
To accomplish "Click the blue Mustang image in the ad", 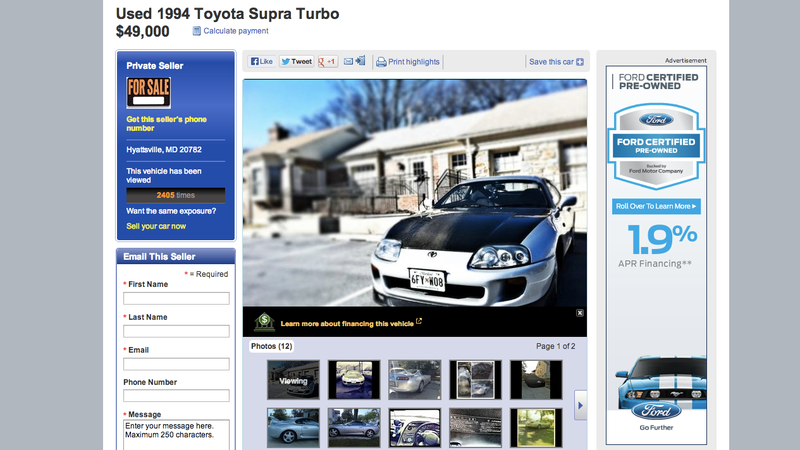I will click(x=661, y=383).
